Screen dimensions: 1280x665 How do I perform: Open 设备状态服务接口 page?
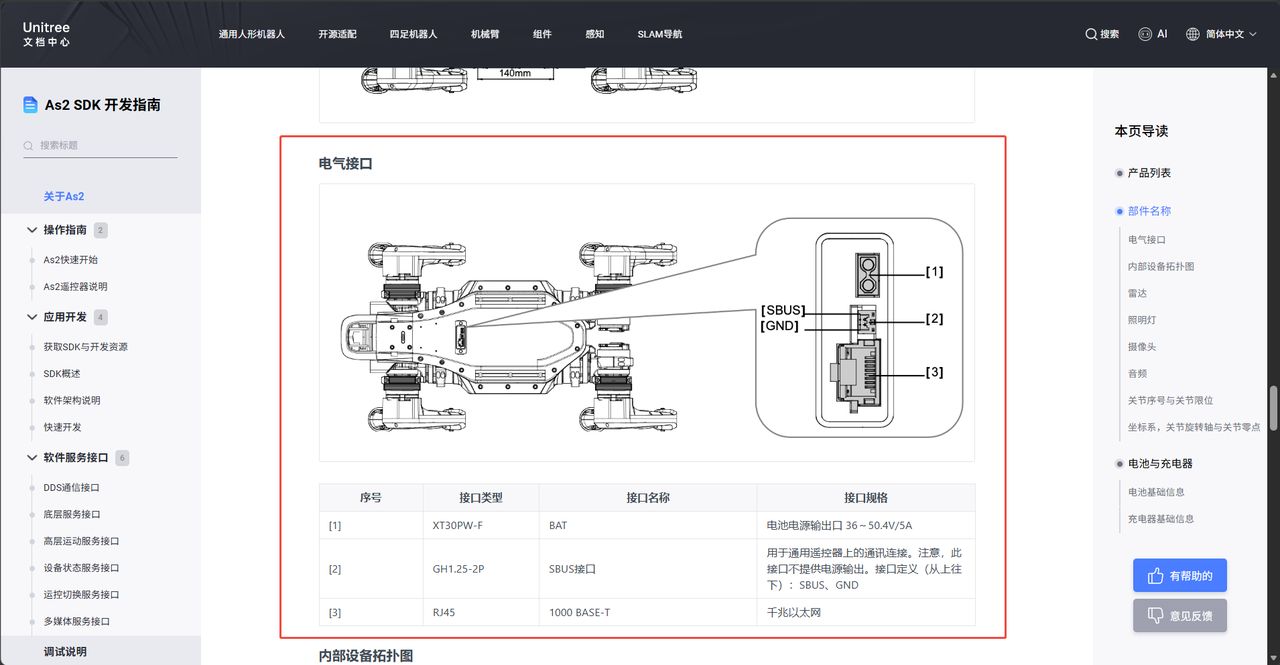81,568
